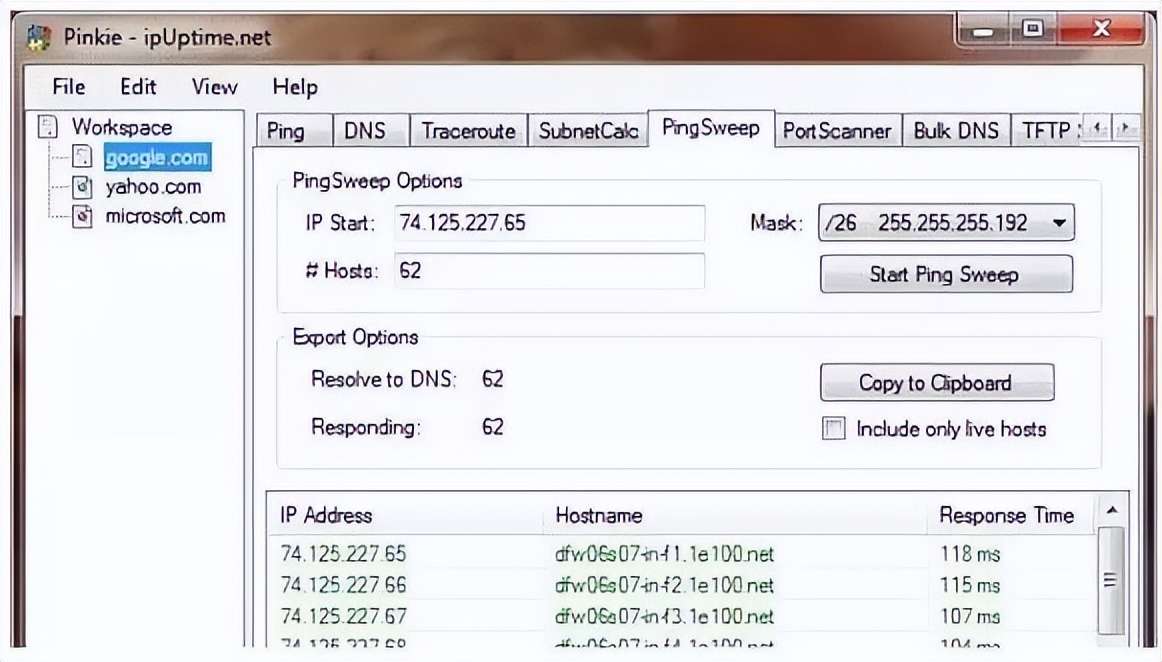
Task: Open the Edit menu
Action: click(x=138, y=87)
